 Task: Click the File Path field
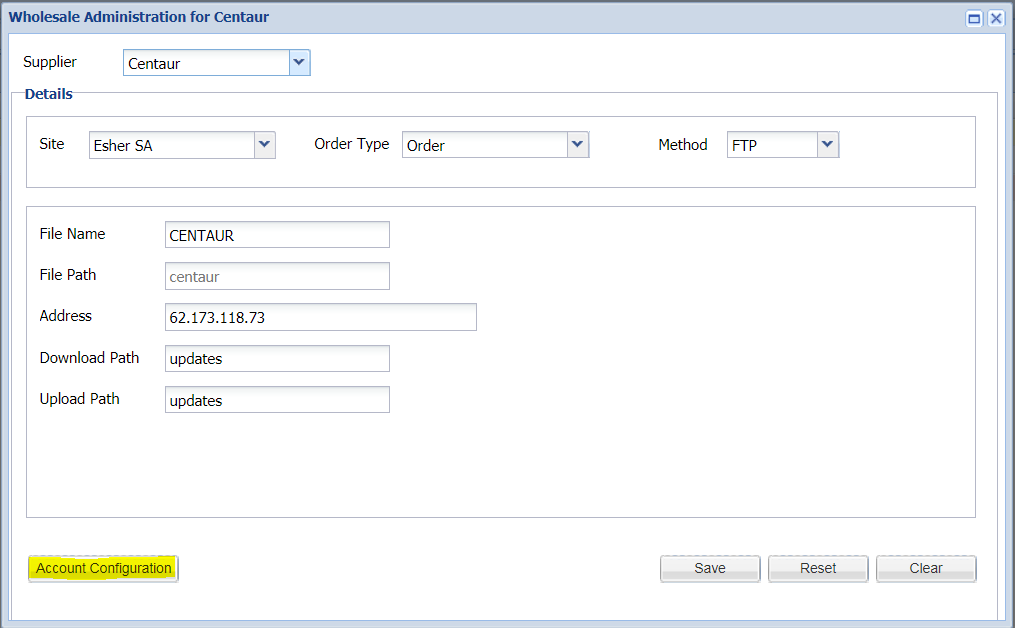pos(277,276)
